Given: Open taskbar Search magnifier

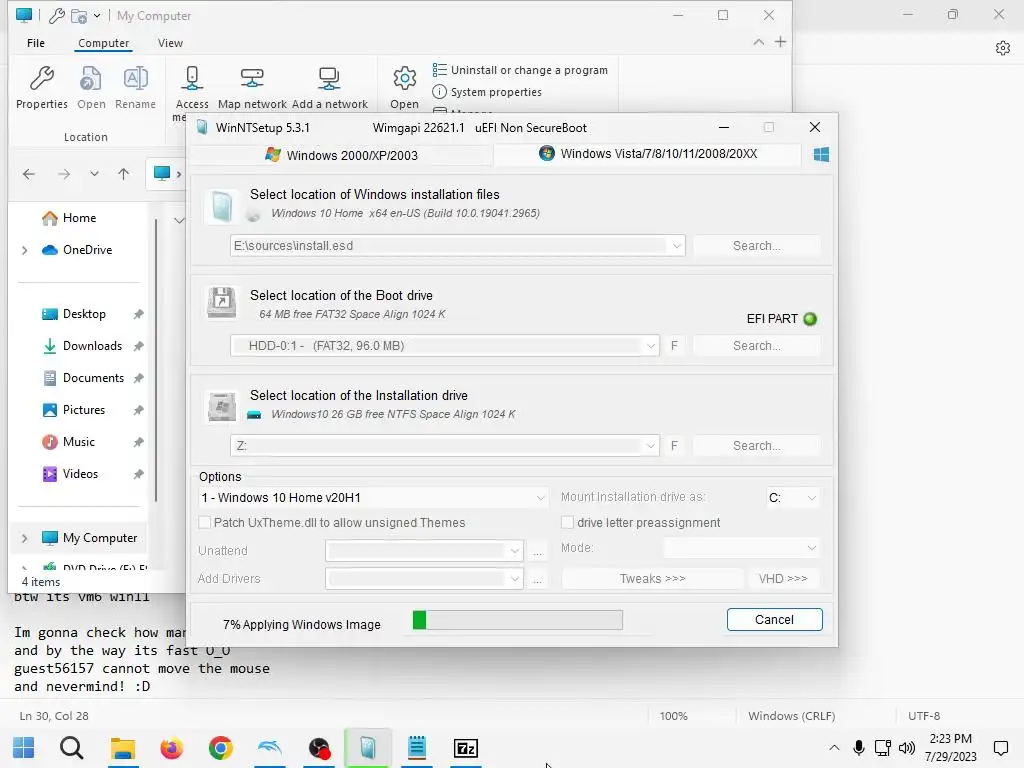Looking at the screenshot, I should pyautogui.click(x=72, y=748).
